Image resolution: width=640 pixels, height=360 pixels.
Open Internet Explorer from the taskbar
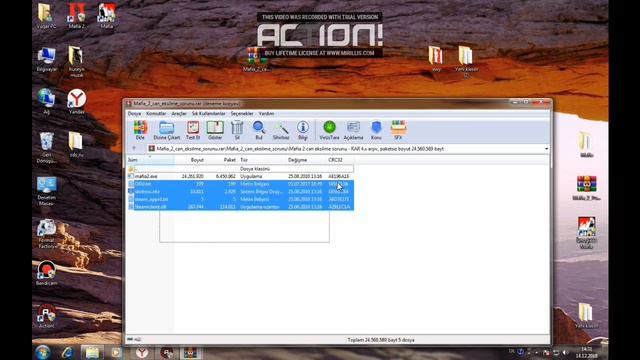(67, 352)
